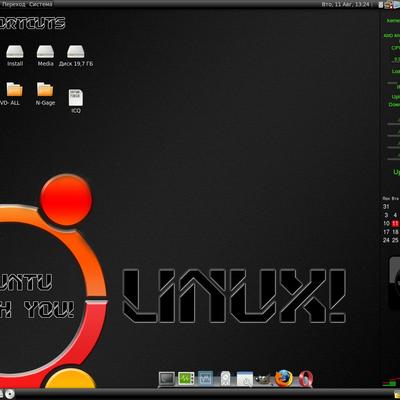Click the mail envelope tray icon

click(381, 5)
